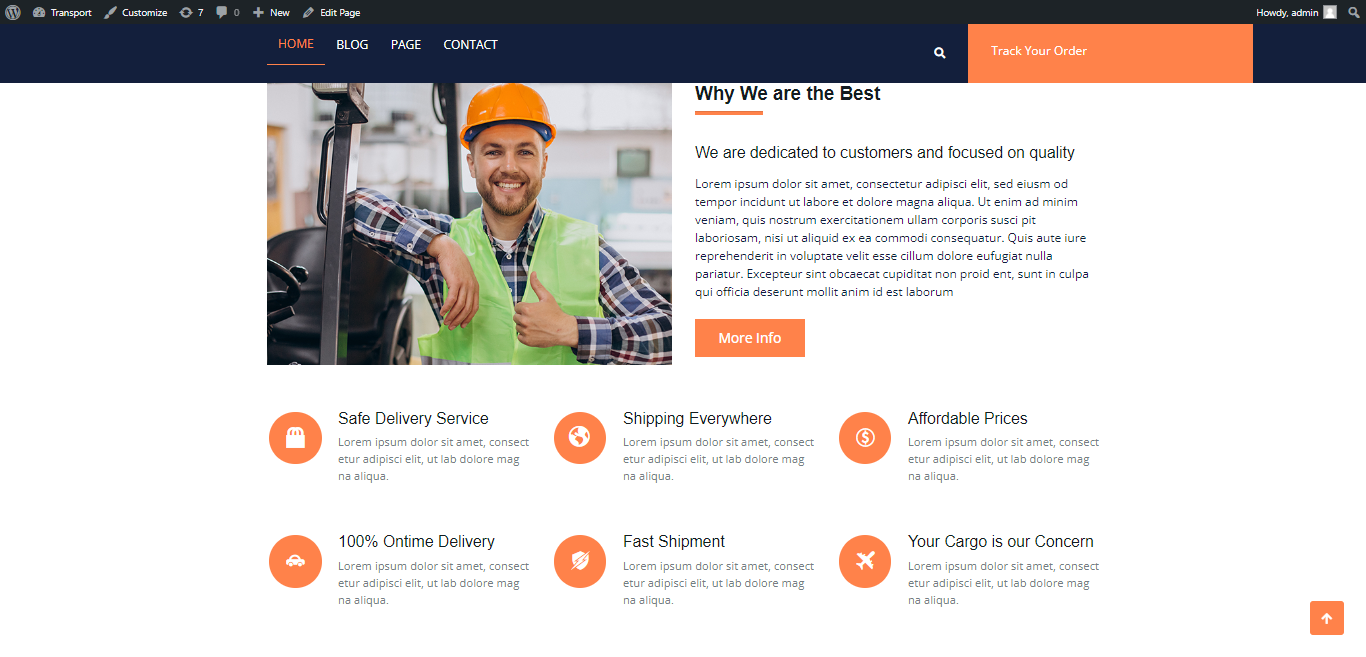1366x657 pixels.
Task: Open the site search magnifier in header
Action: [940, 53]
